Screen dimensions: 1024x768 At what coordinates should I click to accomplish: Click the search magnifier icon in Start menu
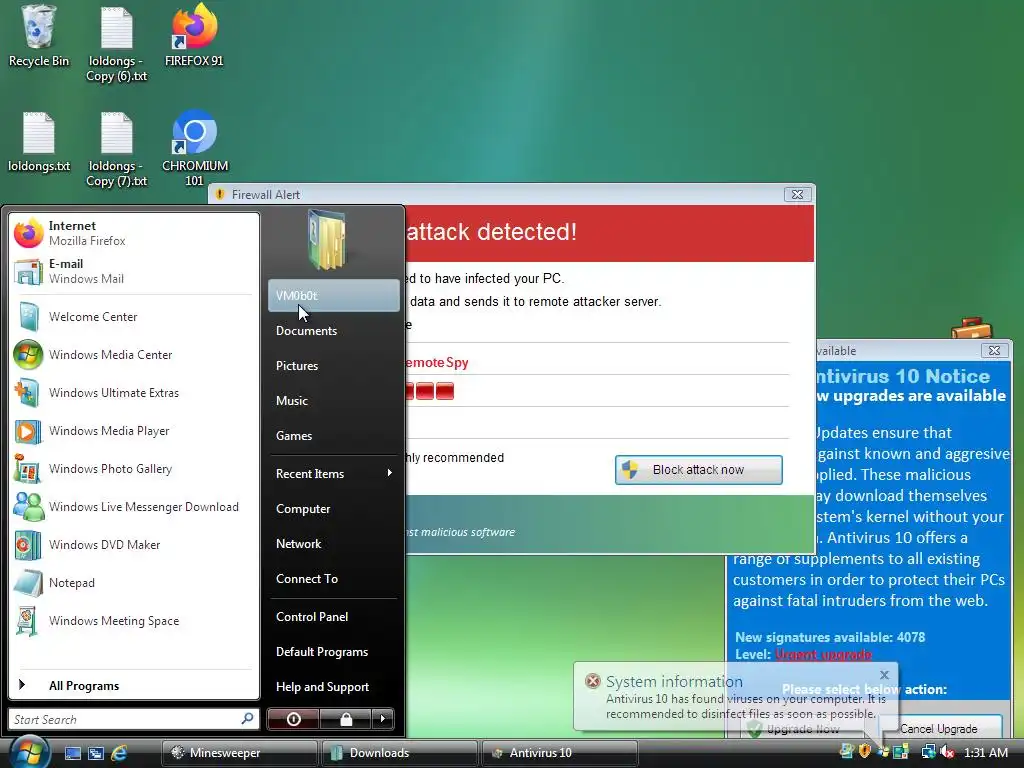248,718
